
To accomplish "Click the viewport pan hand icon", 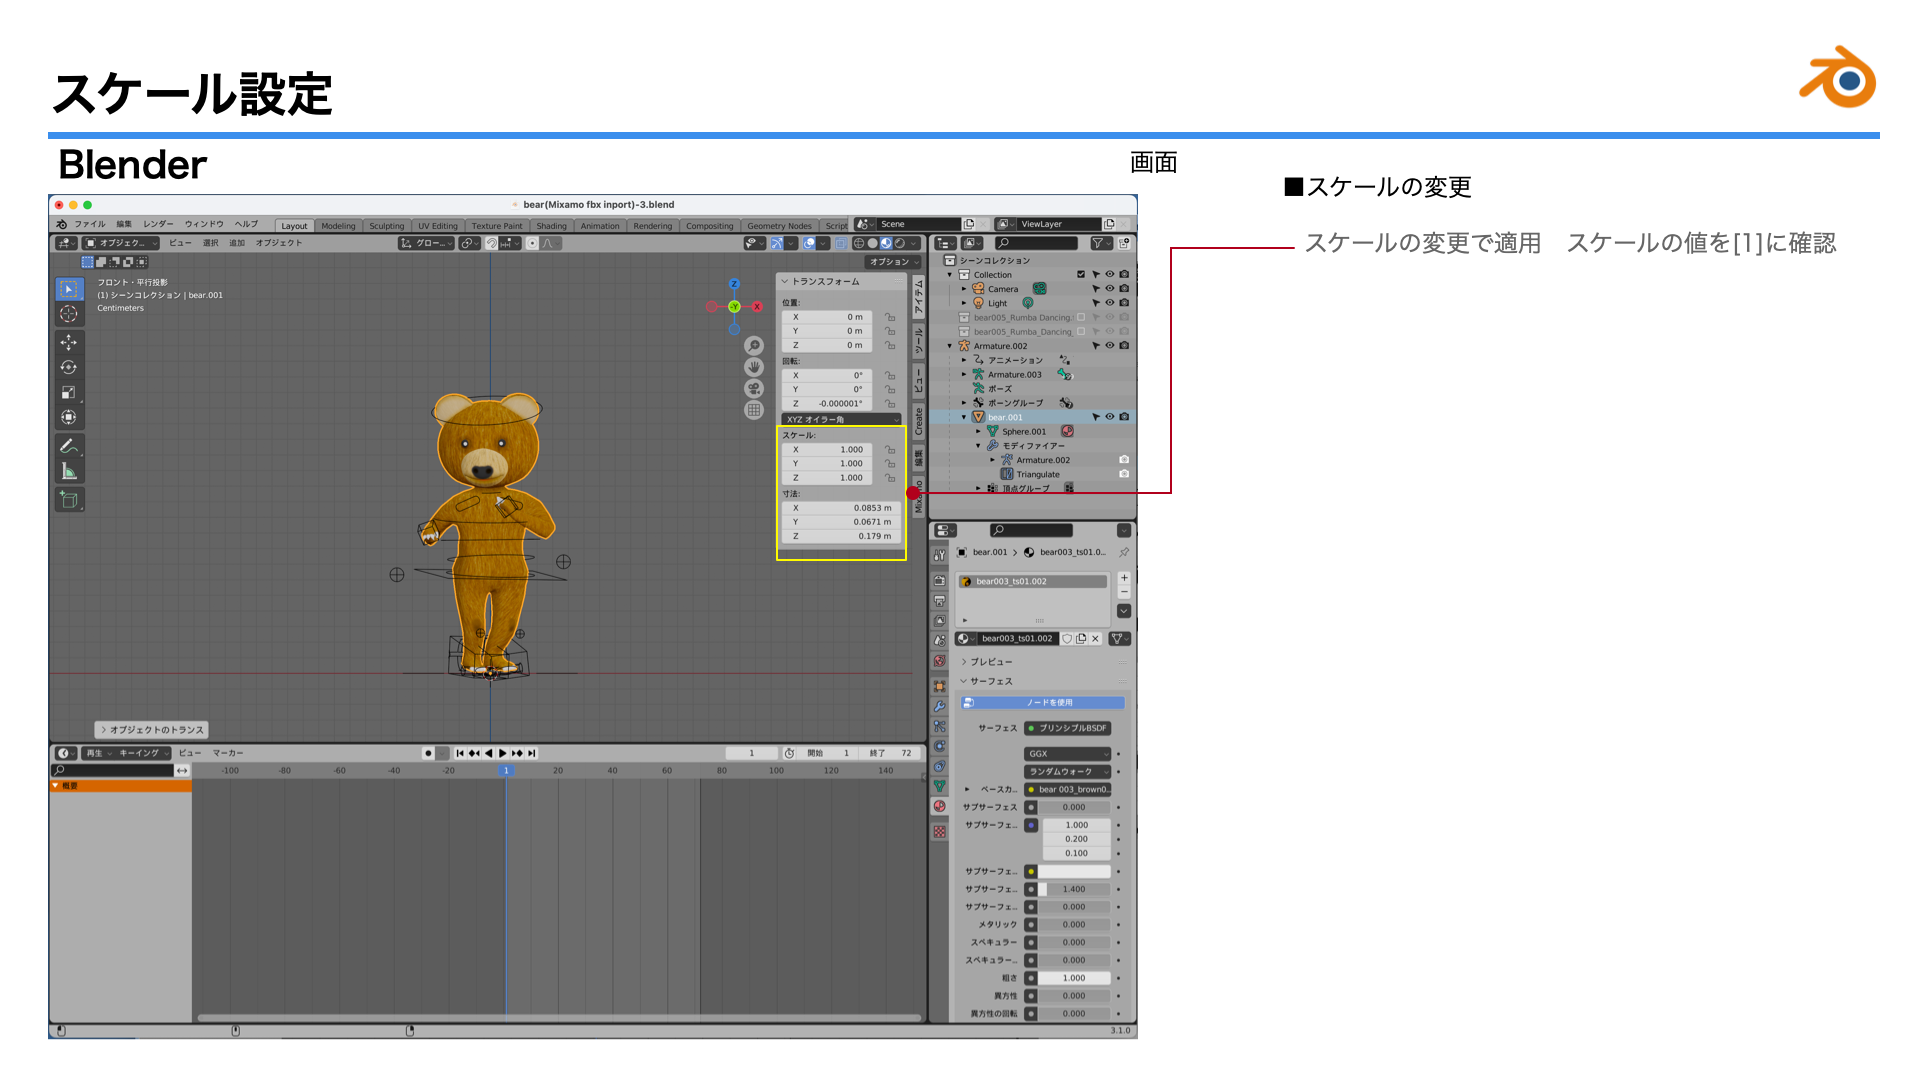I will pos(754,367).
